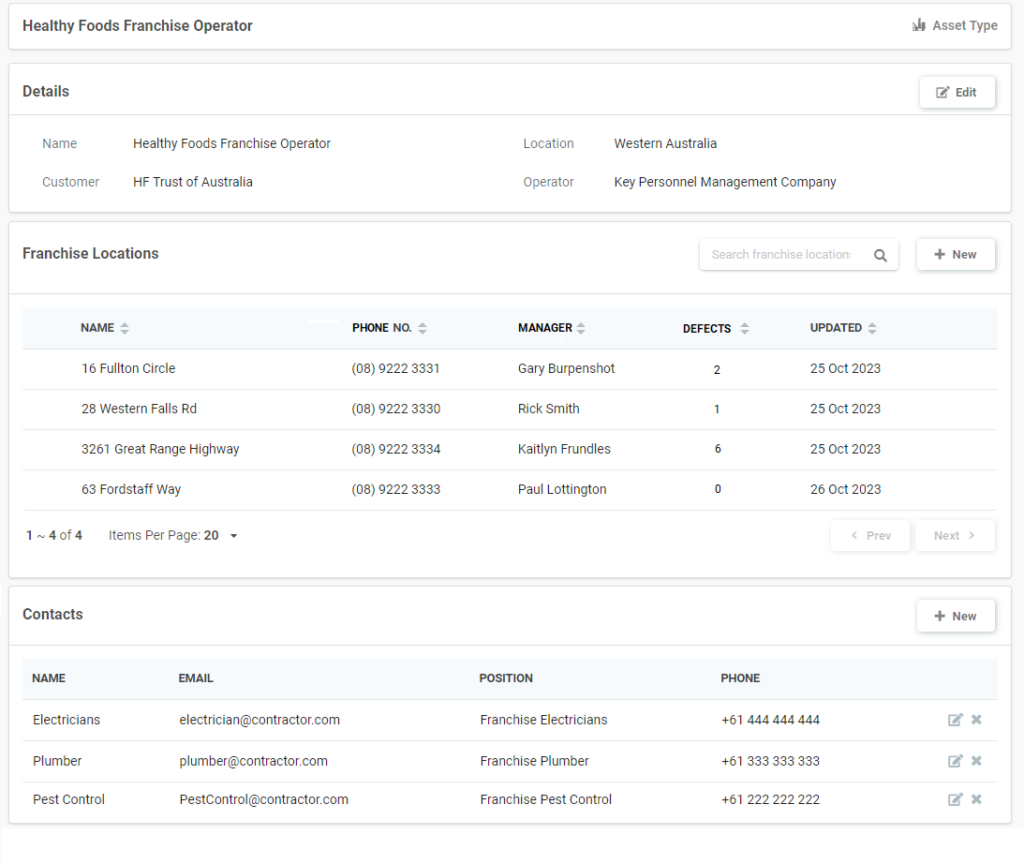Click Edit button in Details

956,92
